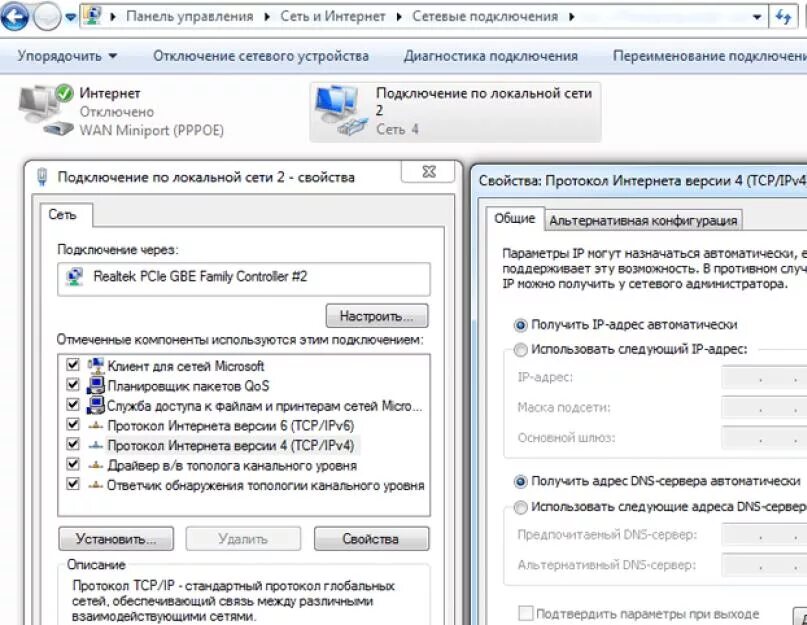Screen dimensions: 807x625
Task: Go back with the blue back arrow
Action: [x=14, y=17]
